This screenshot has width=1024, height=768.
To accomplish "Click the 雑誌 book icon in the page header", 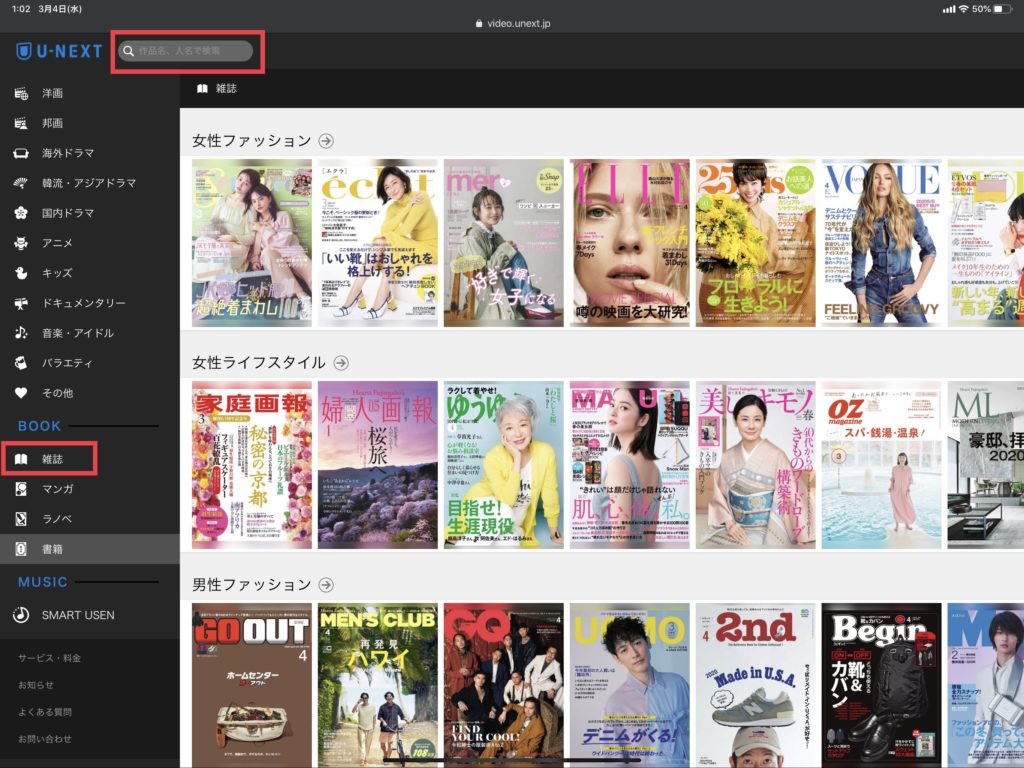I will click(x=202, y=89).
